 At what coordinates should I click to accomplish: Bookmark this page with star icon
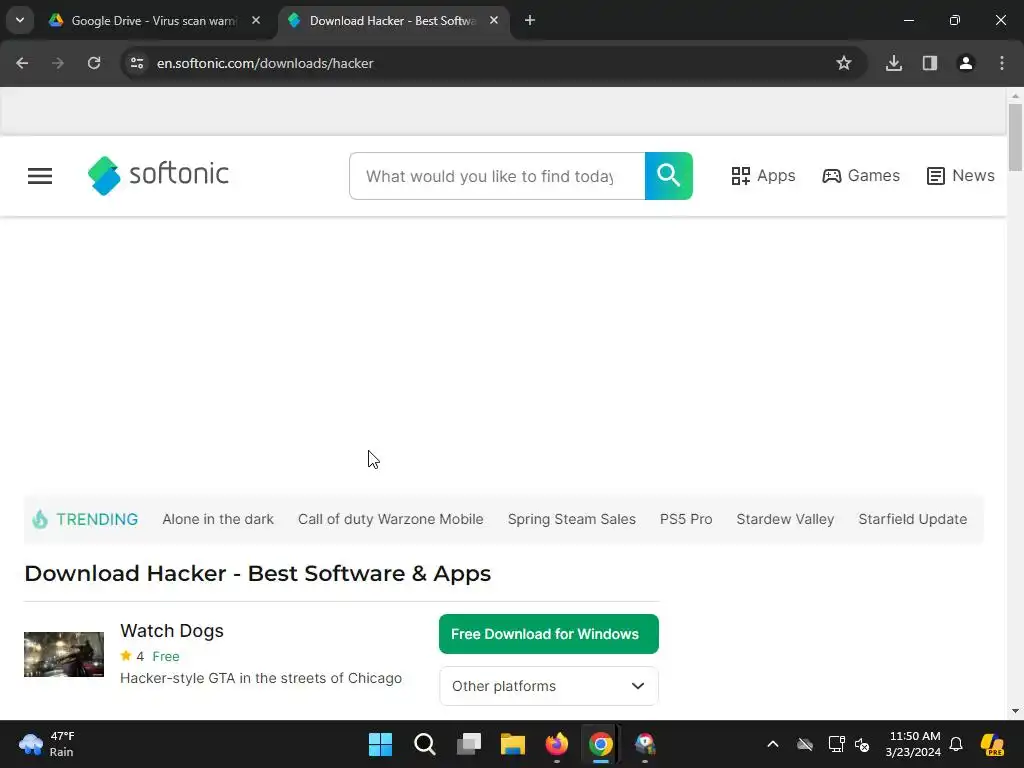(844, 63)
